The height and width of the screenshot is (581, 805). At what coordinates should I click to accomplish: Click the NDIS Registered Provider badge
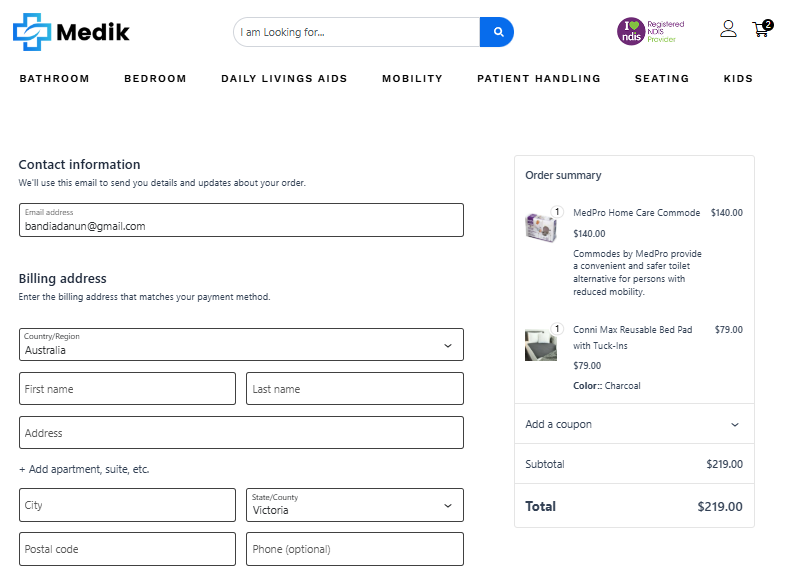click(650, 31)
